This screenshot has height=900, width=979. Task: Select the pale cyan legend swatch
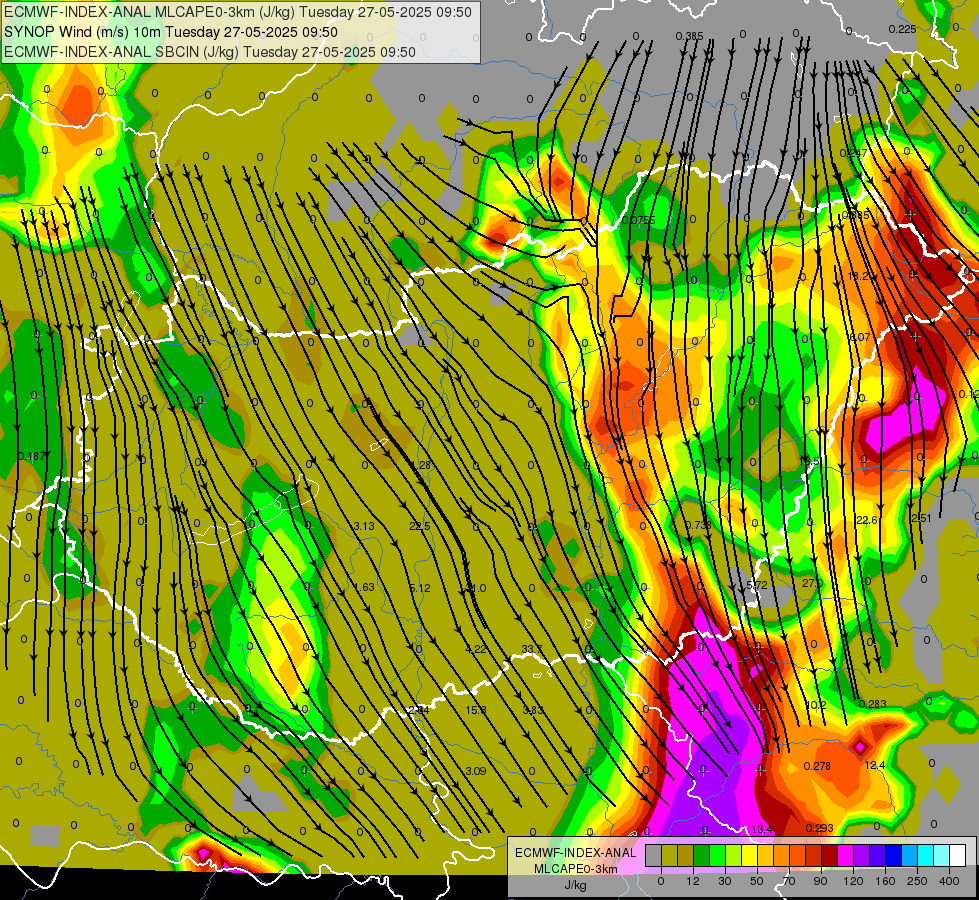pyautogui.click(x=942, y=855)
